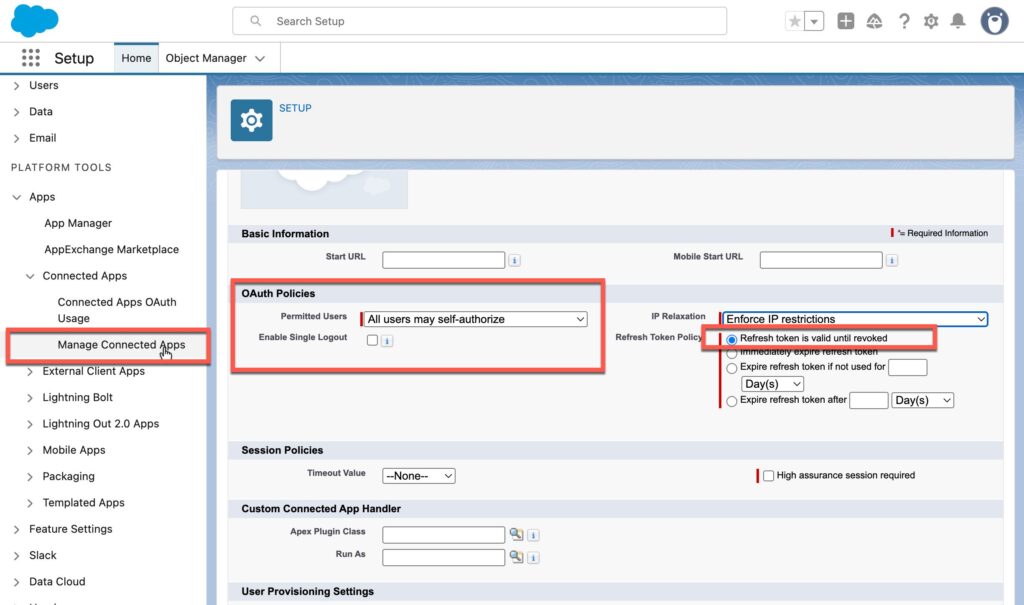Open the Favorites list dropdown arrow
1024x605 pixels.
point(814,21)
